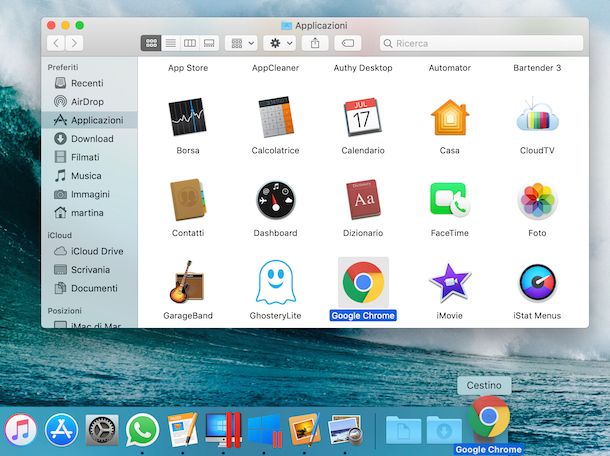
Task: Click the Downloads folder stack in Dock
Action: click(x=444, y=430)
